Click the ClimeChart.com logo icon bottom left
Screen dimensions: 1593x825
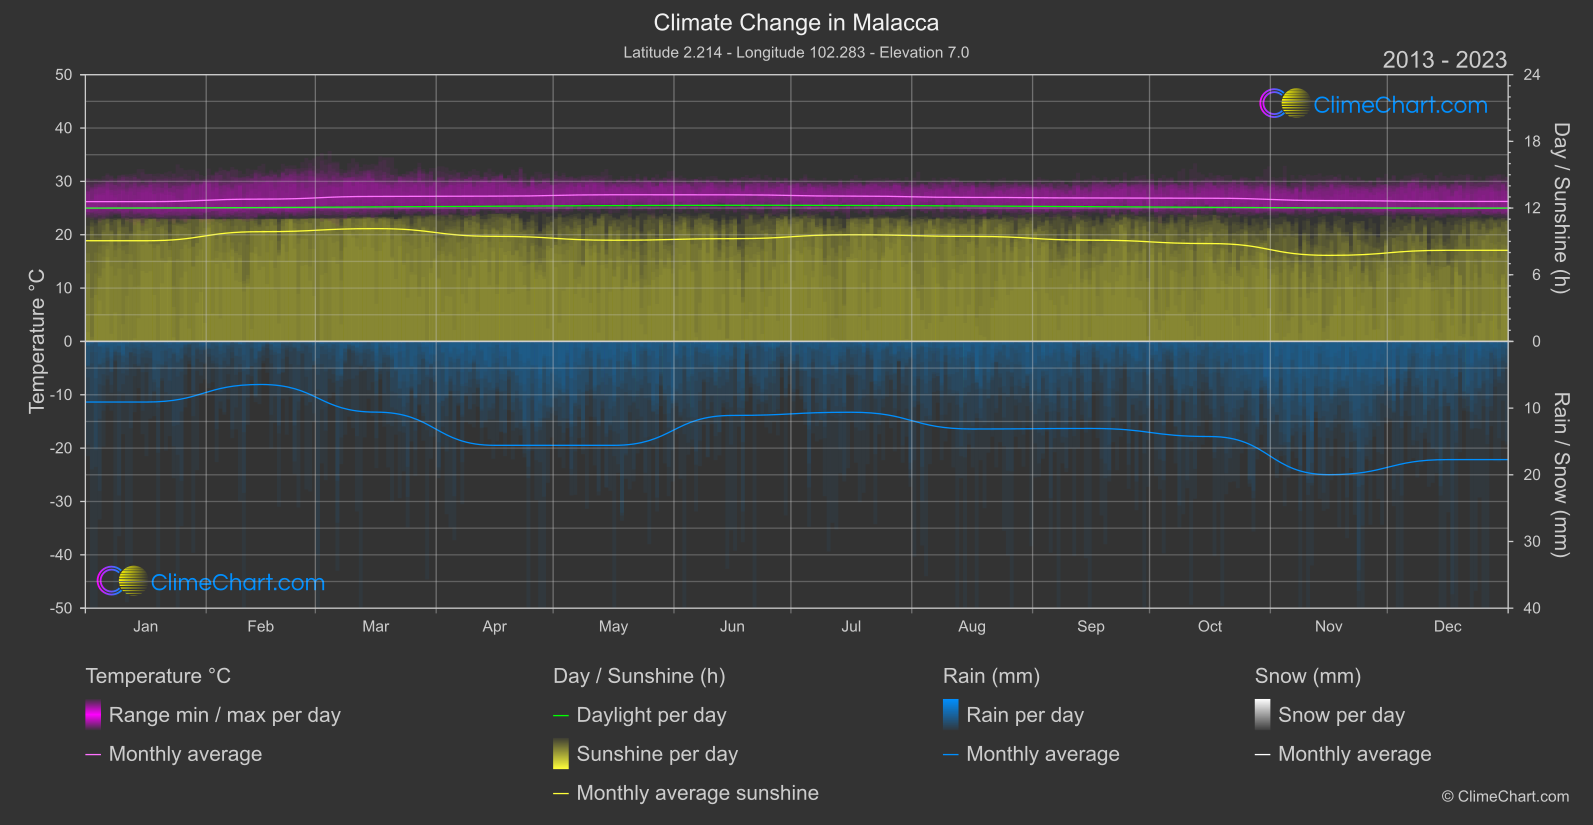[x=123, y=581]
